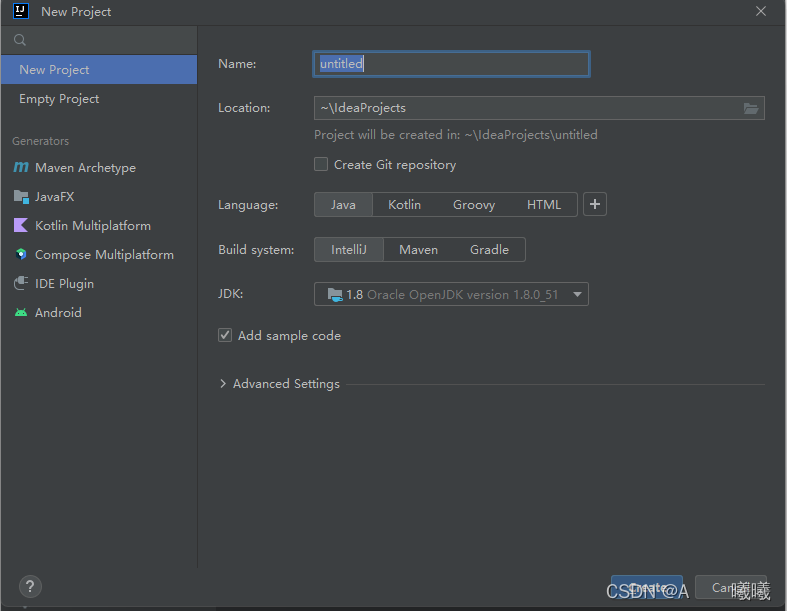Click the sidebar search field

pyautogui.click(x=99, y=40)
